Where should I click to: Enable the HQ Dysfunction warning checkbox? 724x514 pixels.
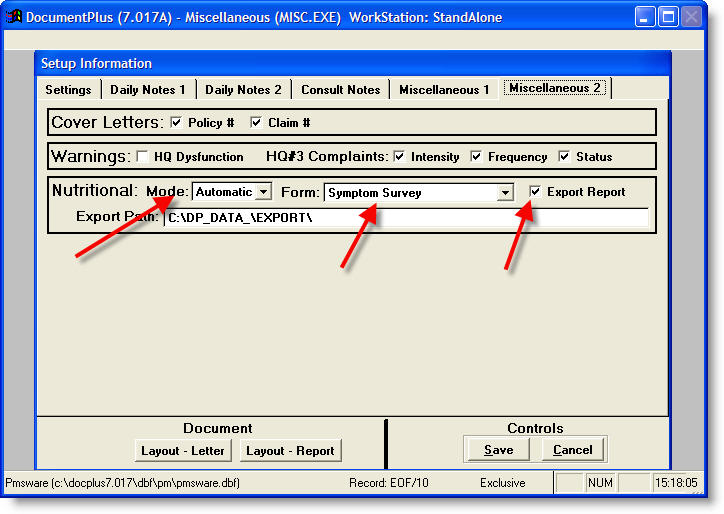[142, 157]
